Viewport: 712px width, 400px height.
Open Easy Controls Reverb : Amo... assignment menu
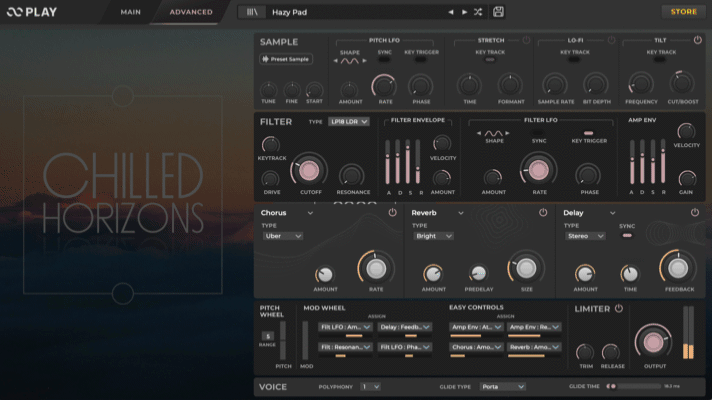tap(534, 347)
